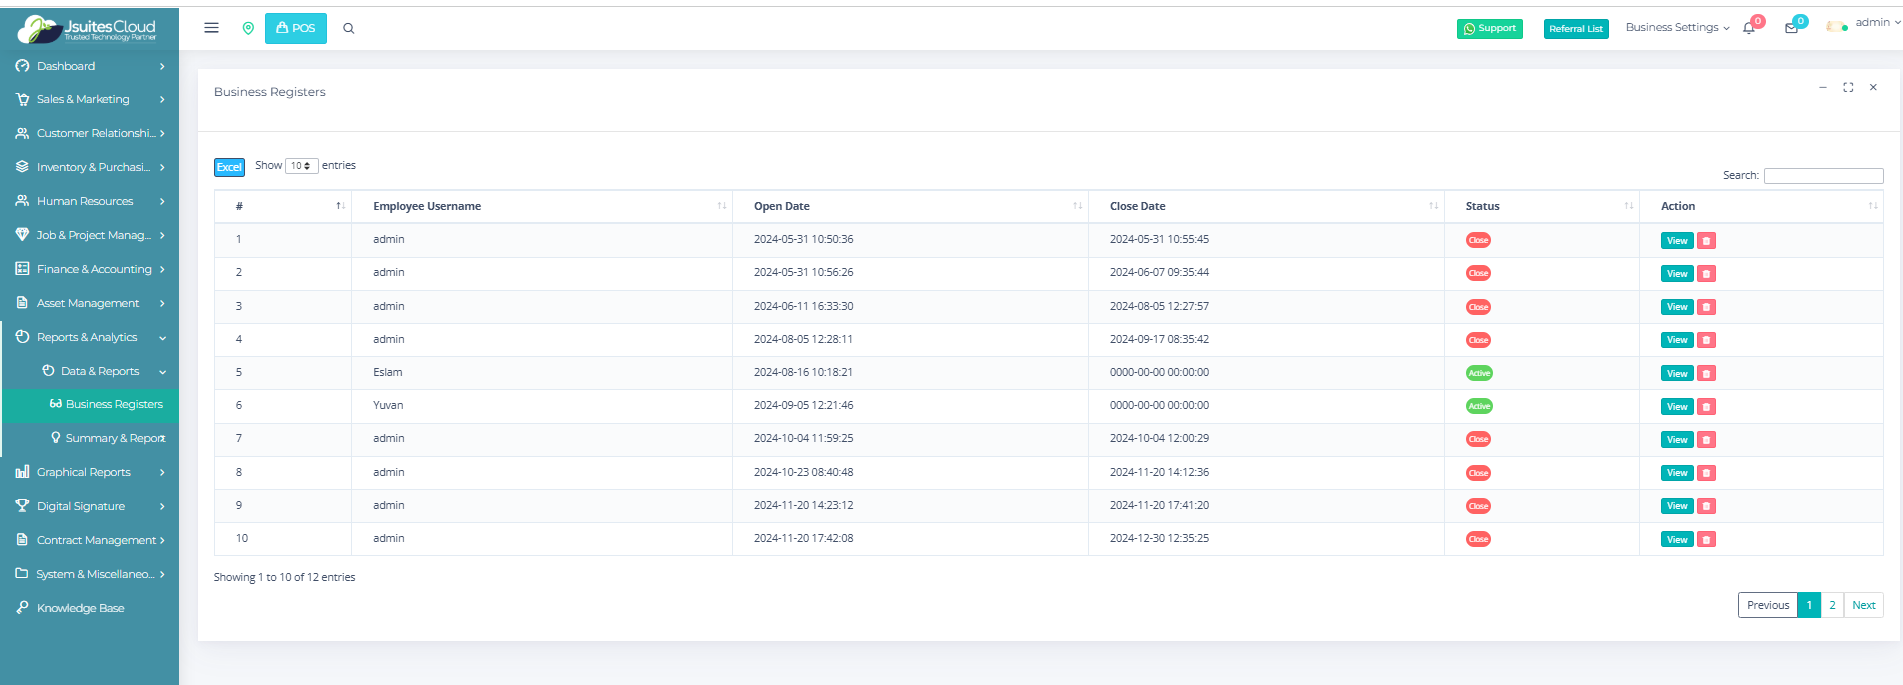Click the table Search input field
Screen dimensions: 1903x685
coord(1823,176)
